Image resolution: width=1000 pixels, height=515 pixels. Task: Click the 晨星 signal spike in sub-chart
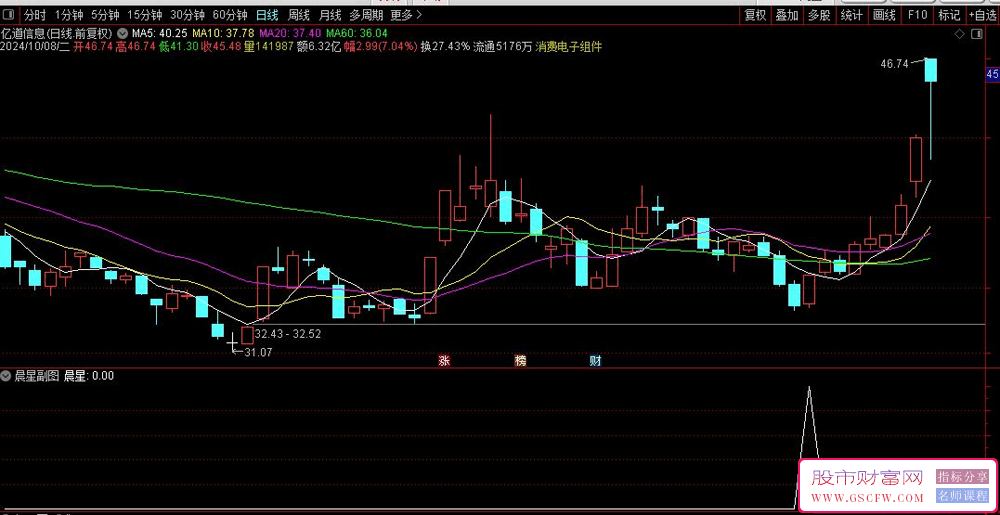(809, 424)
